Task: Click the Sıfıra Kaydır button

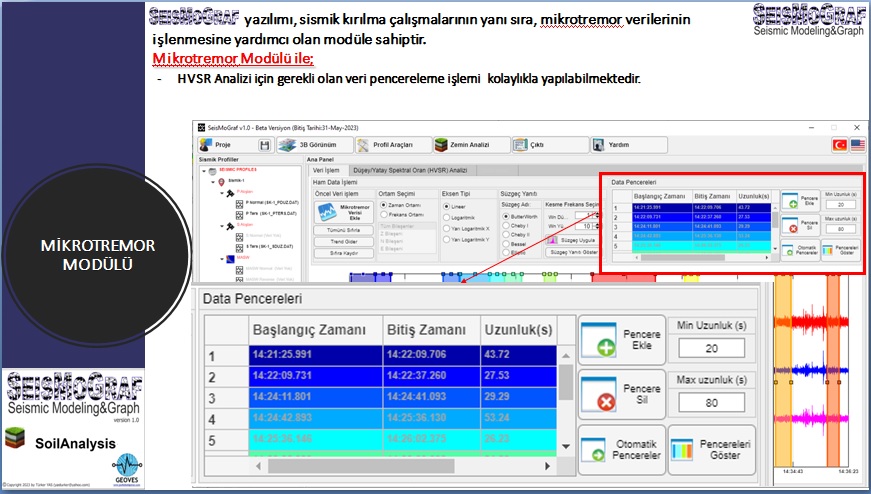Action: pyautogui.click(x=344, y=253)
